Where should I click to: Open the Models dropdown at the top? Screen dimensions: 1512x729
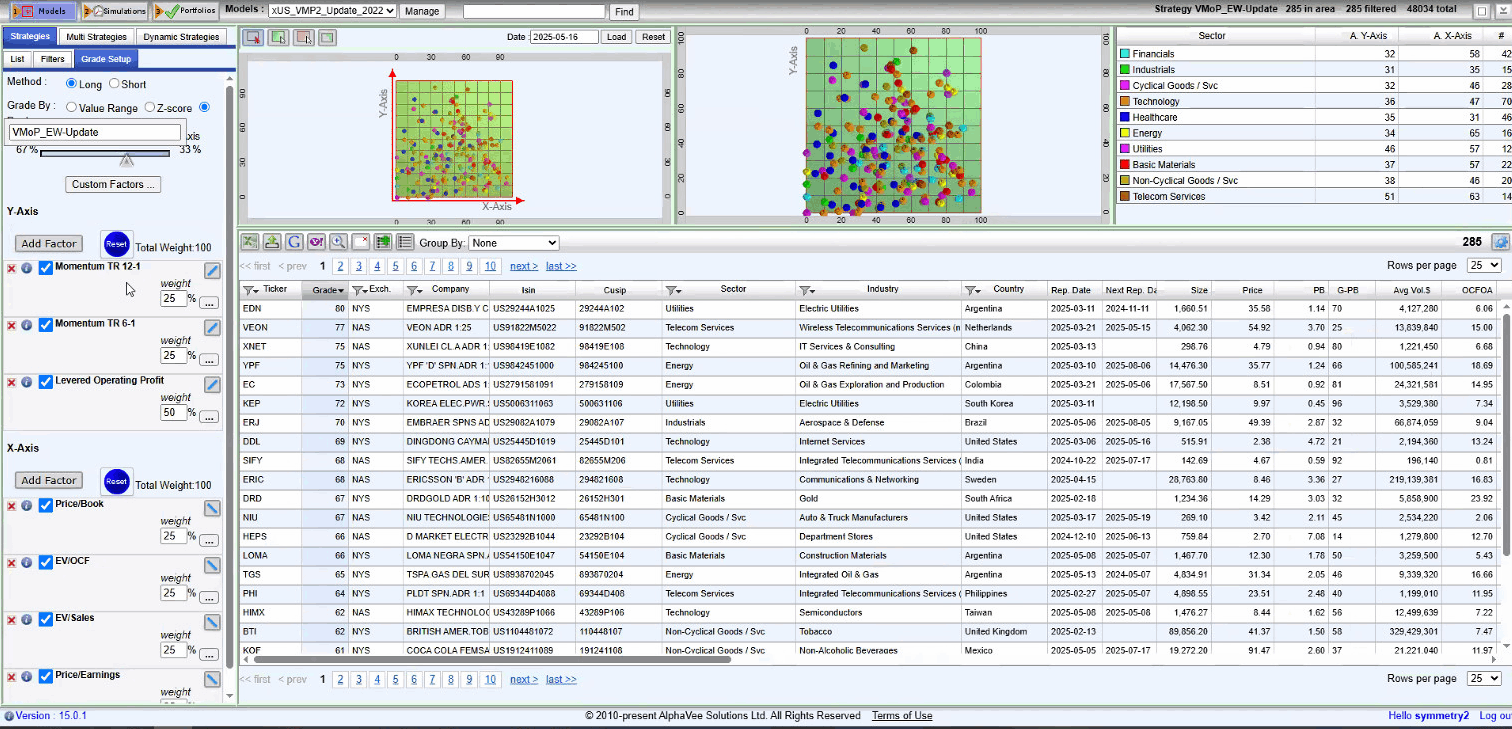tap(333, 11)
